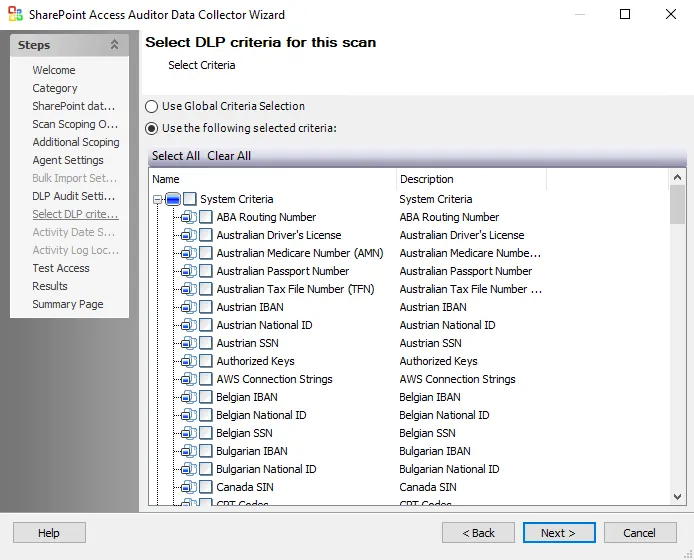Image resolution: width=694 pixels, height=560 pixels.
Task: Click the Cancel button
Action: pyautogui.click(x=640, y=533)
